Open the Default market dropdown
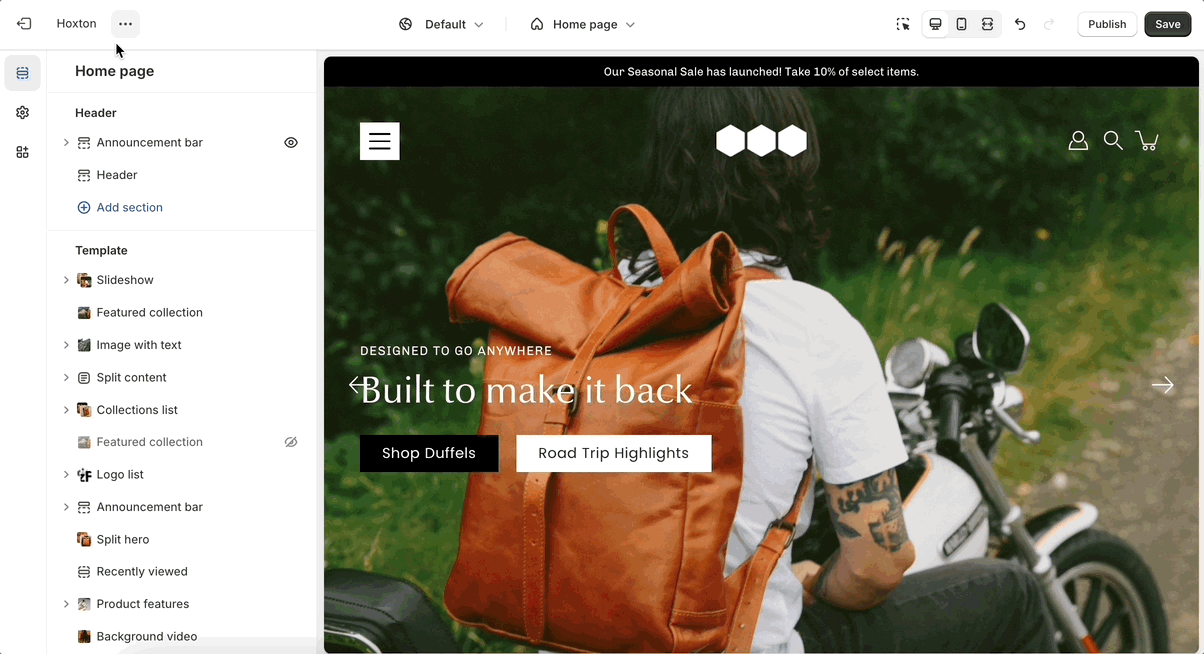The height and width of the screenshot is (654, 1204). 441,24
